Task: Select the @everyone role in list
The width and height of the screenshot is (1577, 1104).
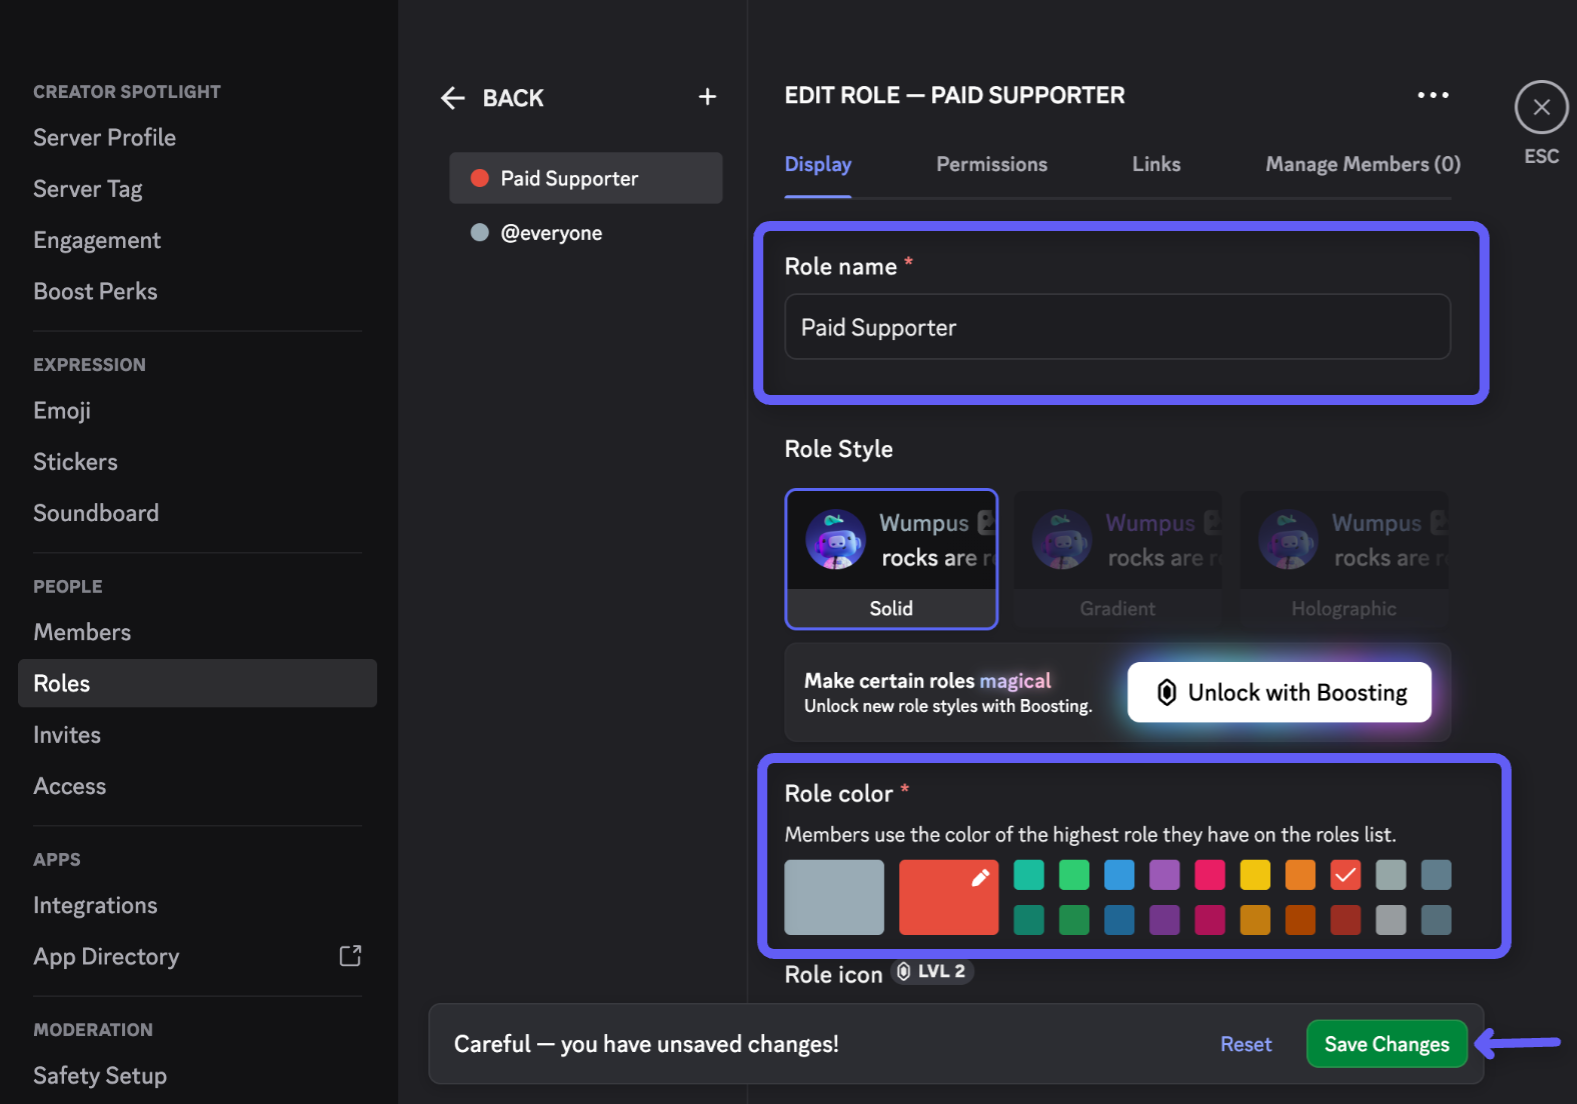Action: (x=551, y=233)
